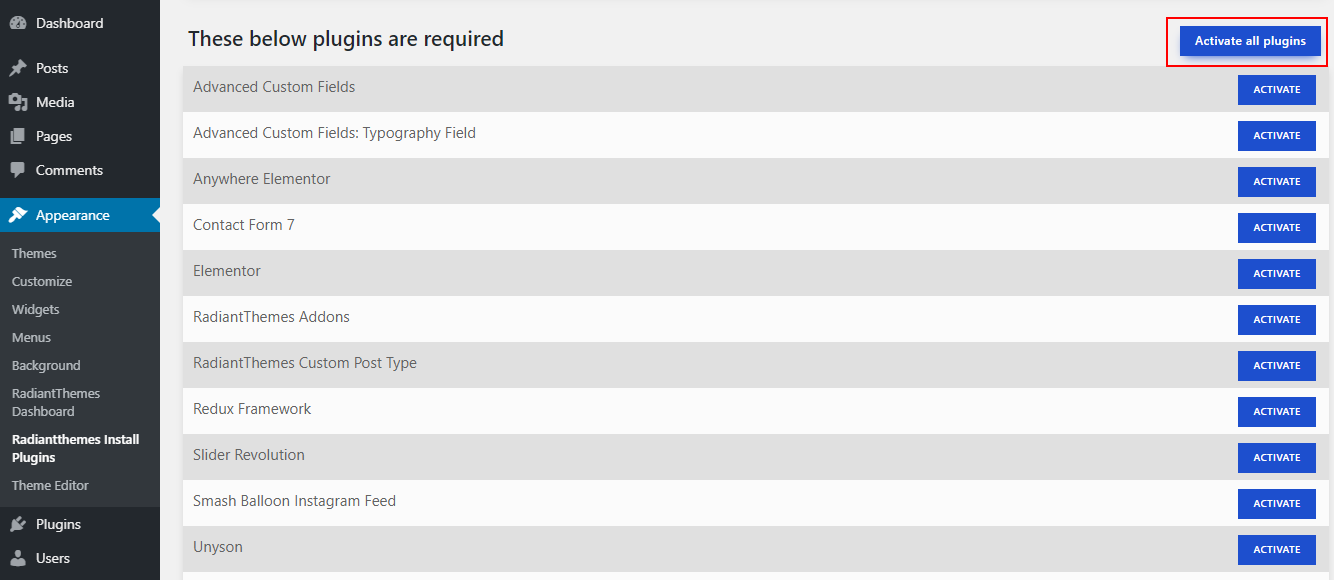Screen dimensions: 1334x580
Task: Activate the Elementor plugin
Action: [x=1276, y=274]
